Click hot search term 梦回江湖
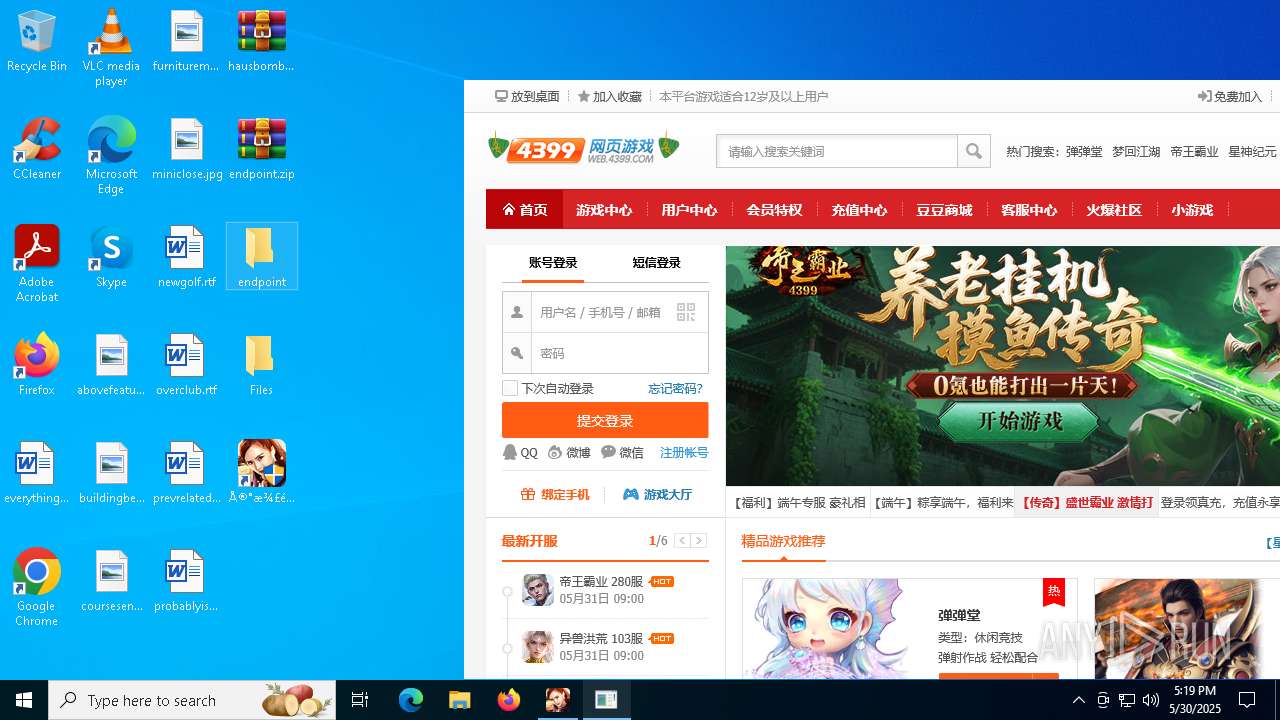This screenshot has width=1280, height=720. pyautogui.click(x=1136, y=151)
